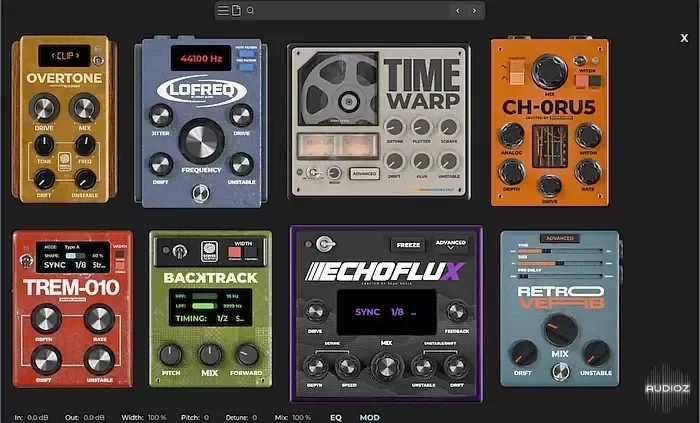This screenshot has height=423, width=700.
Task: Click the TREM-010 DEPTH knob
Action: click(46, 319)
